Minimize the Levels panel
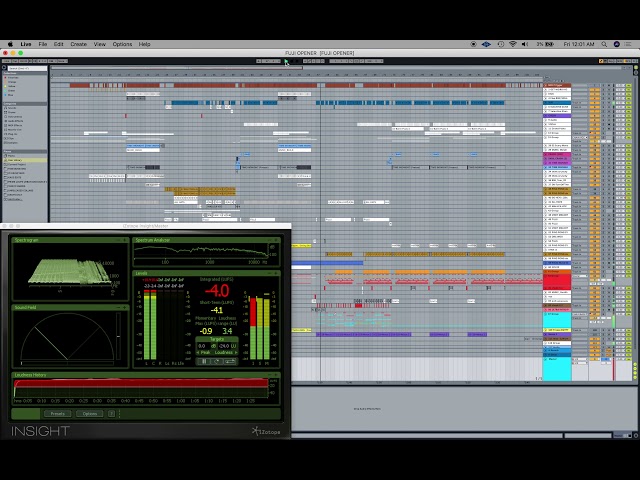Screen dimensions: 640x480 coord(270,273)
